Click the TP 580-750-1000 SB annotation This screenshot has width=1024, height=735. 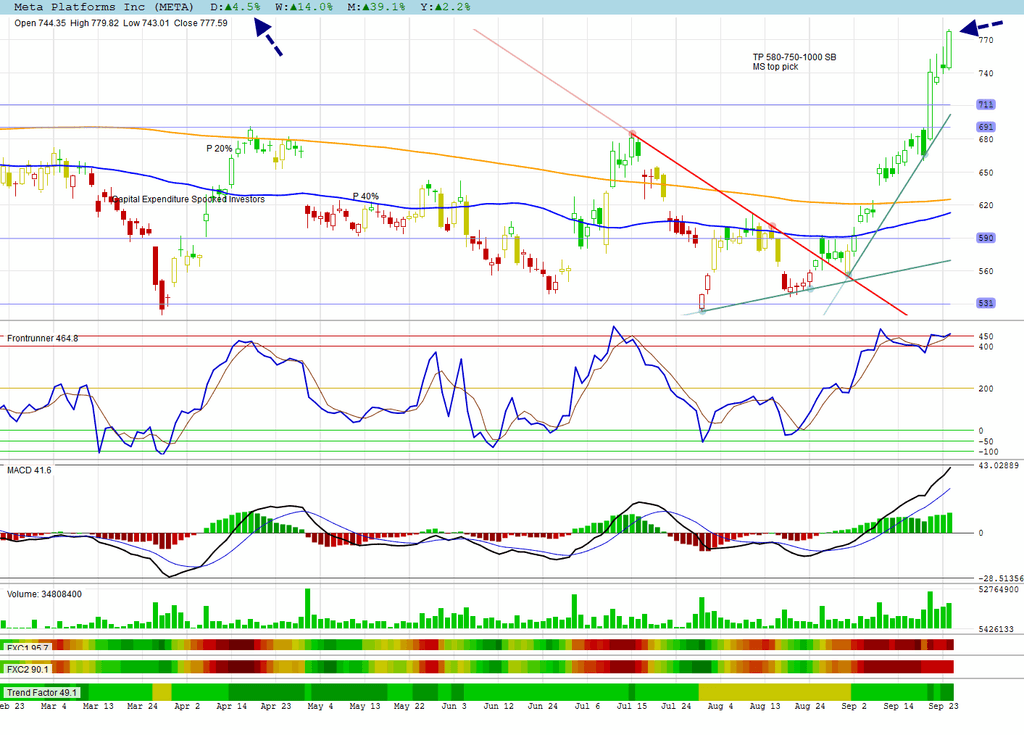coord(794,57)
